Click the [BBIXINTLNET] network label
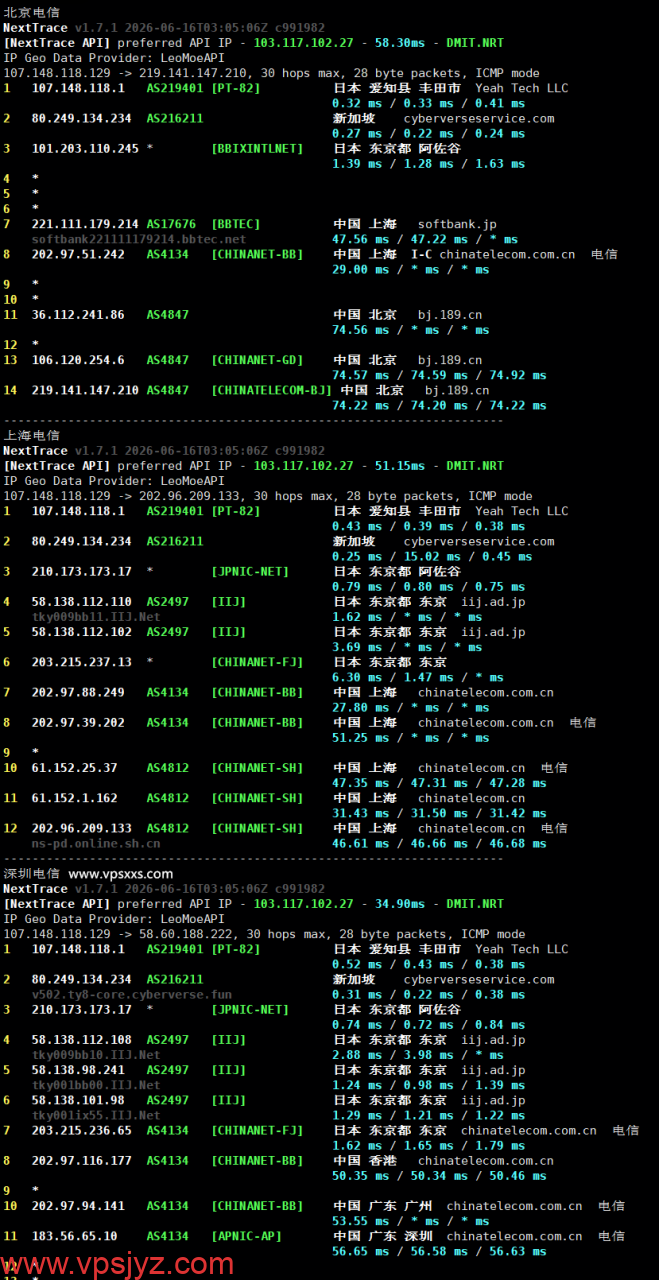Screen dimensions: 659x1280 click(257, 149)
